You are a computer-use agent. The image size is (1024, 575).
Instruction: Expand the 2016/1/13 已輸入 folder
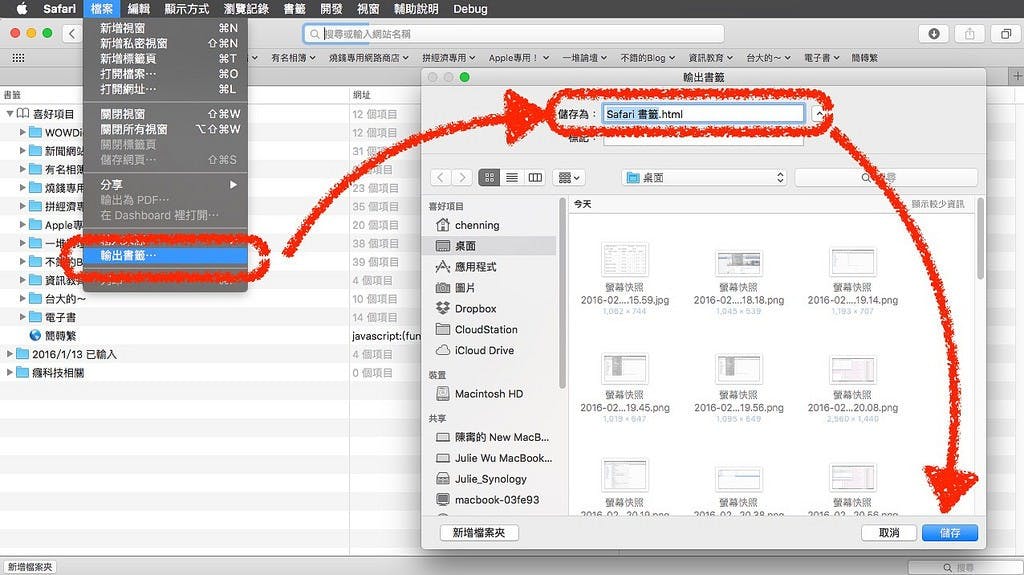point(10,353)
